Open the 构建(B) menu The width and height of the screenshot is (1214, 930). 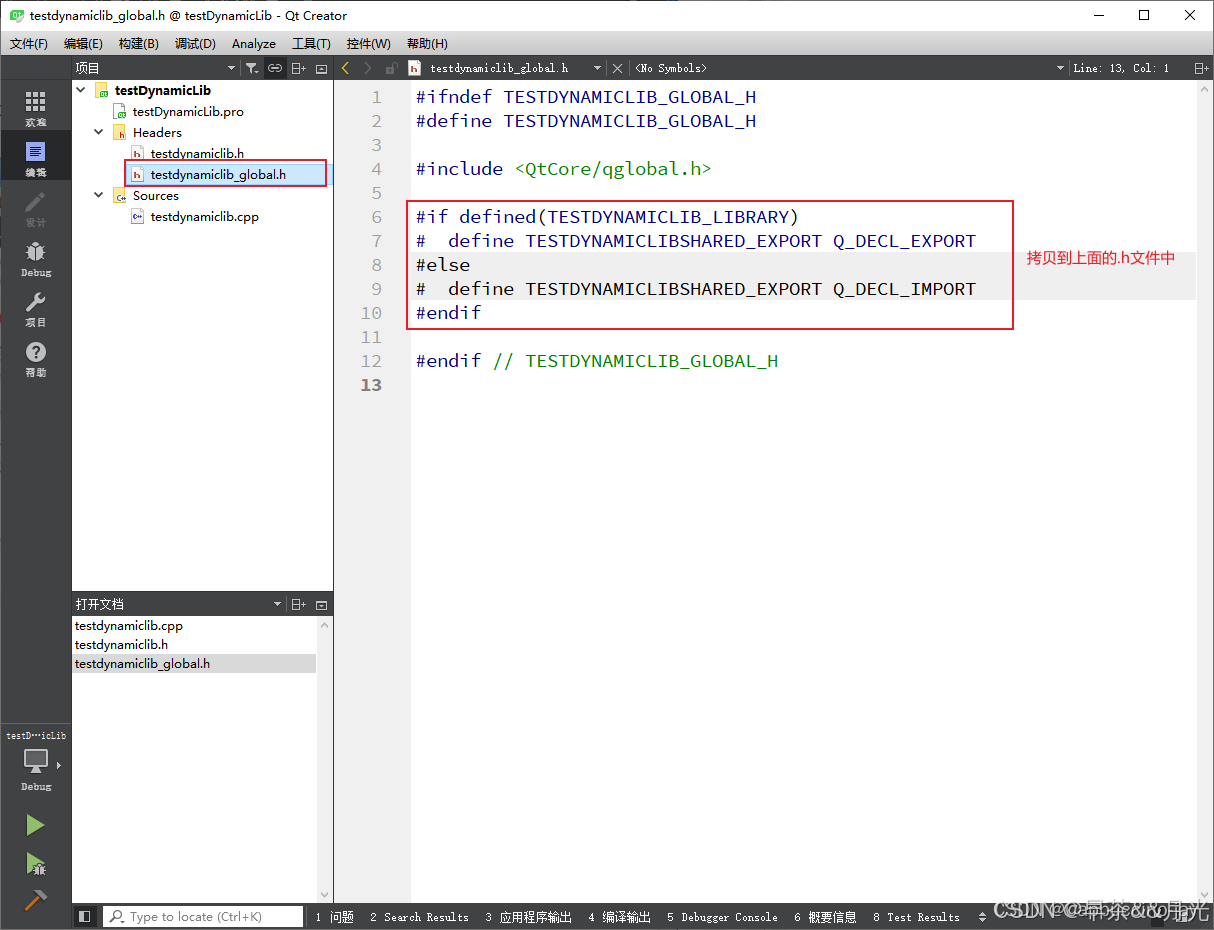138,44
